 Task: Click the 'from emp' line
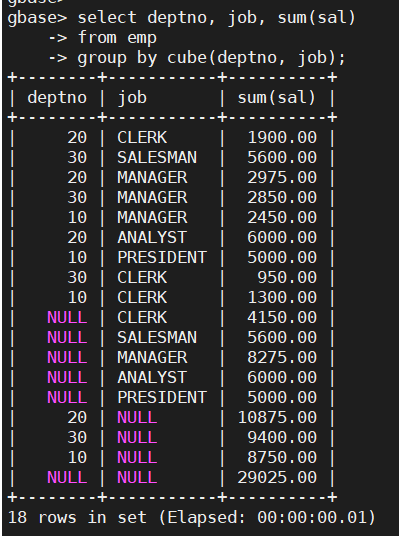tap(117, 38)
